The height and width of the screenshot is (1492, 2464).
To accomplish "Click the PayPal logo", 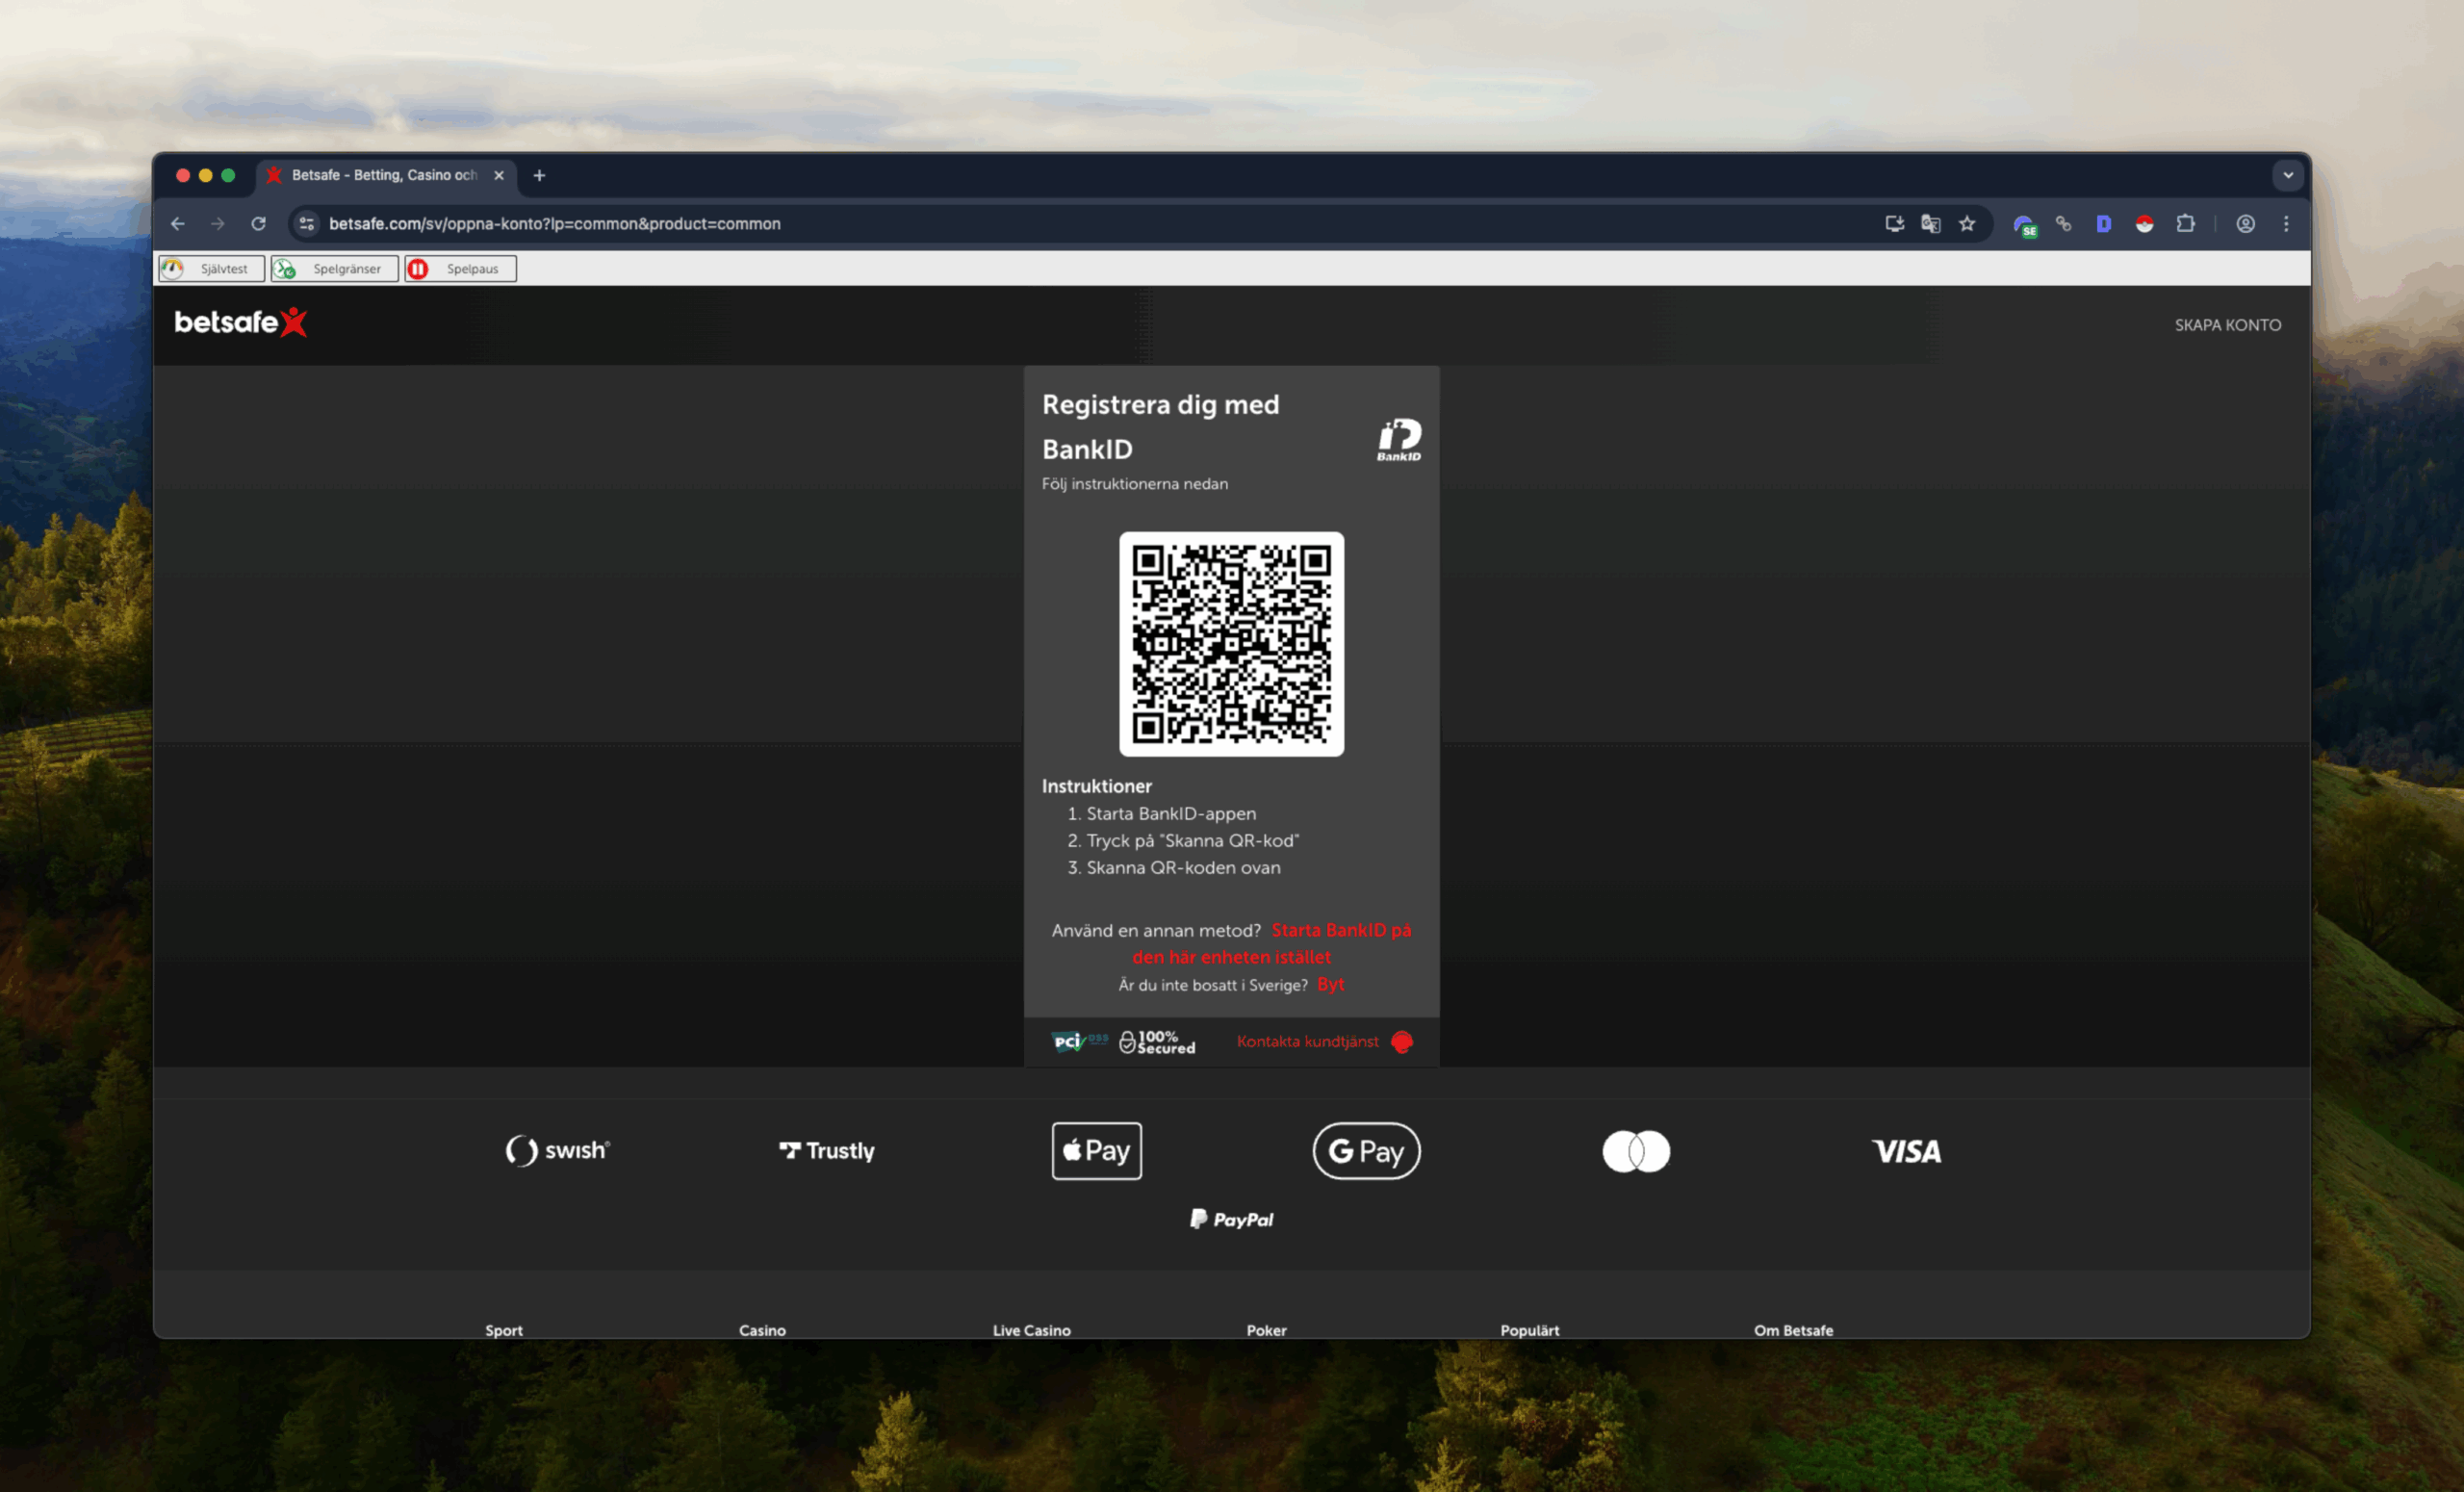I will (1231, 1219).
